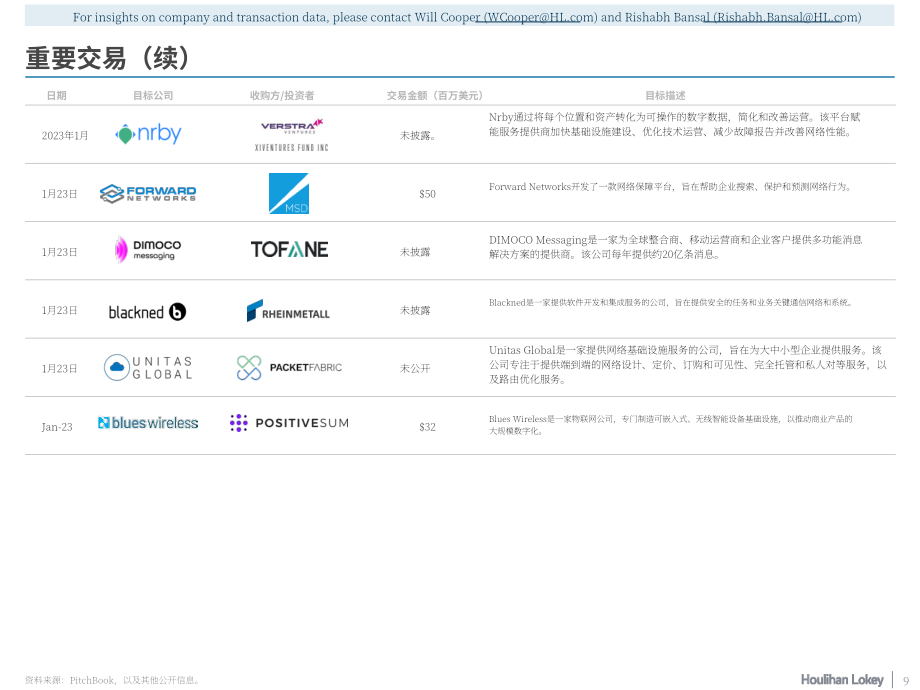The height and width of the screenshot is (690, 920).
Task: Select the TOFANE logo
Action: [x=289, y=249]
